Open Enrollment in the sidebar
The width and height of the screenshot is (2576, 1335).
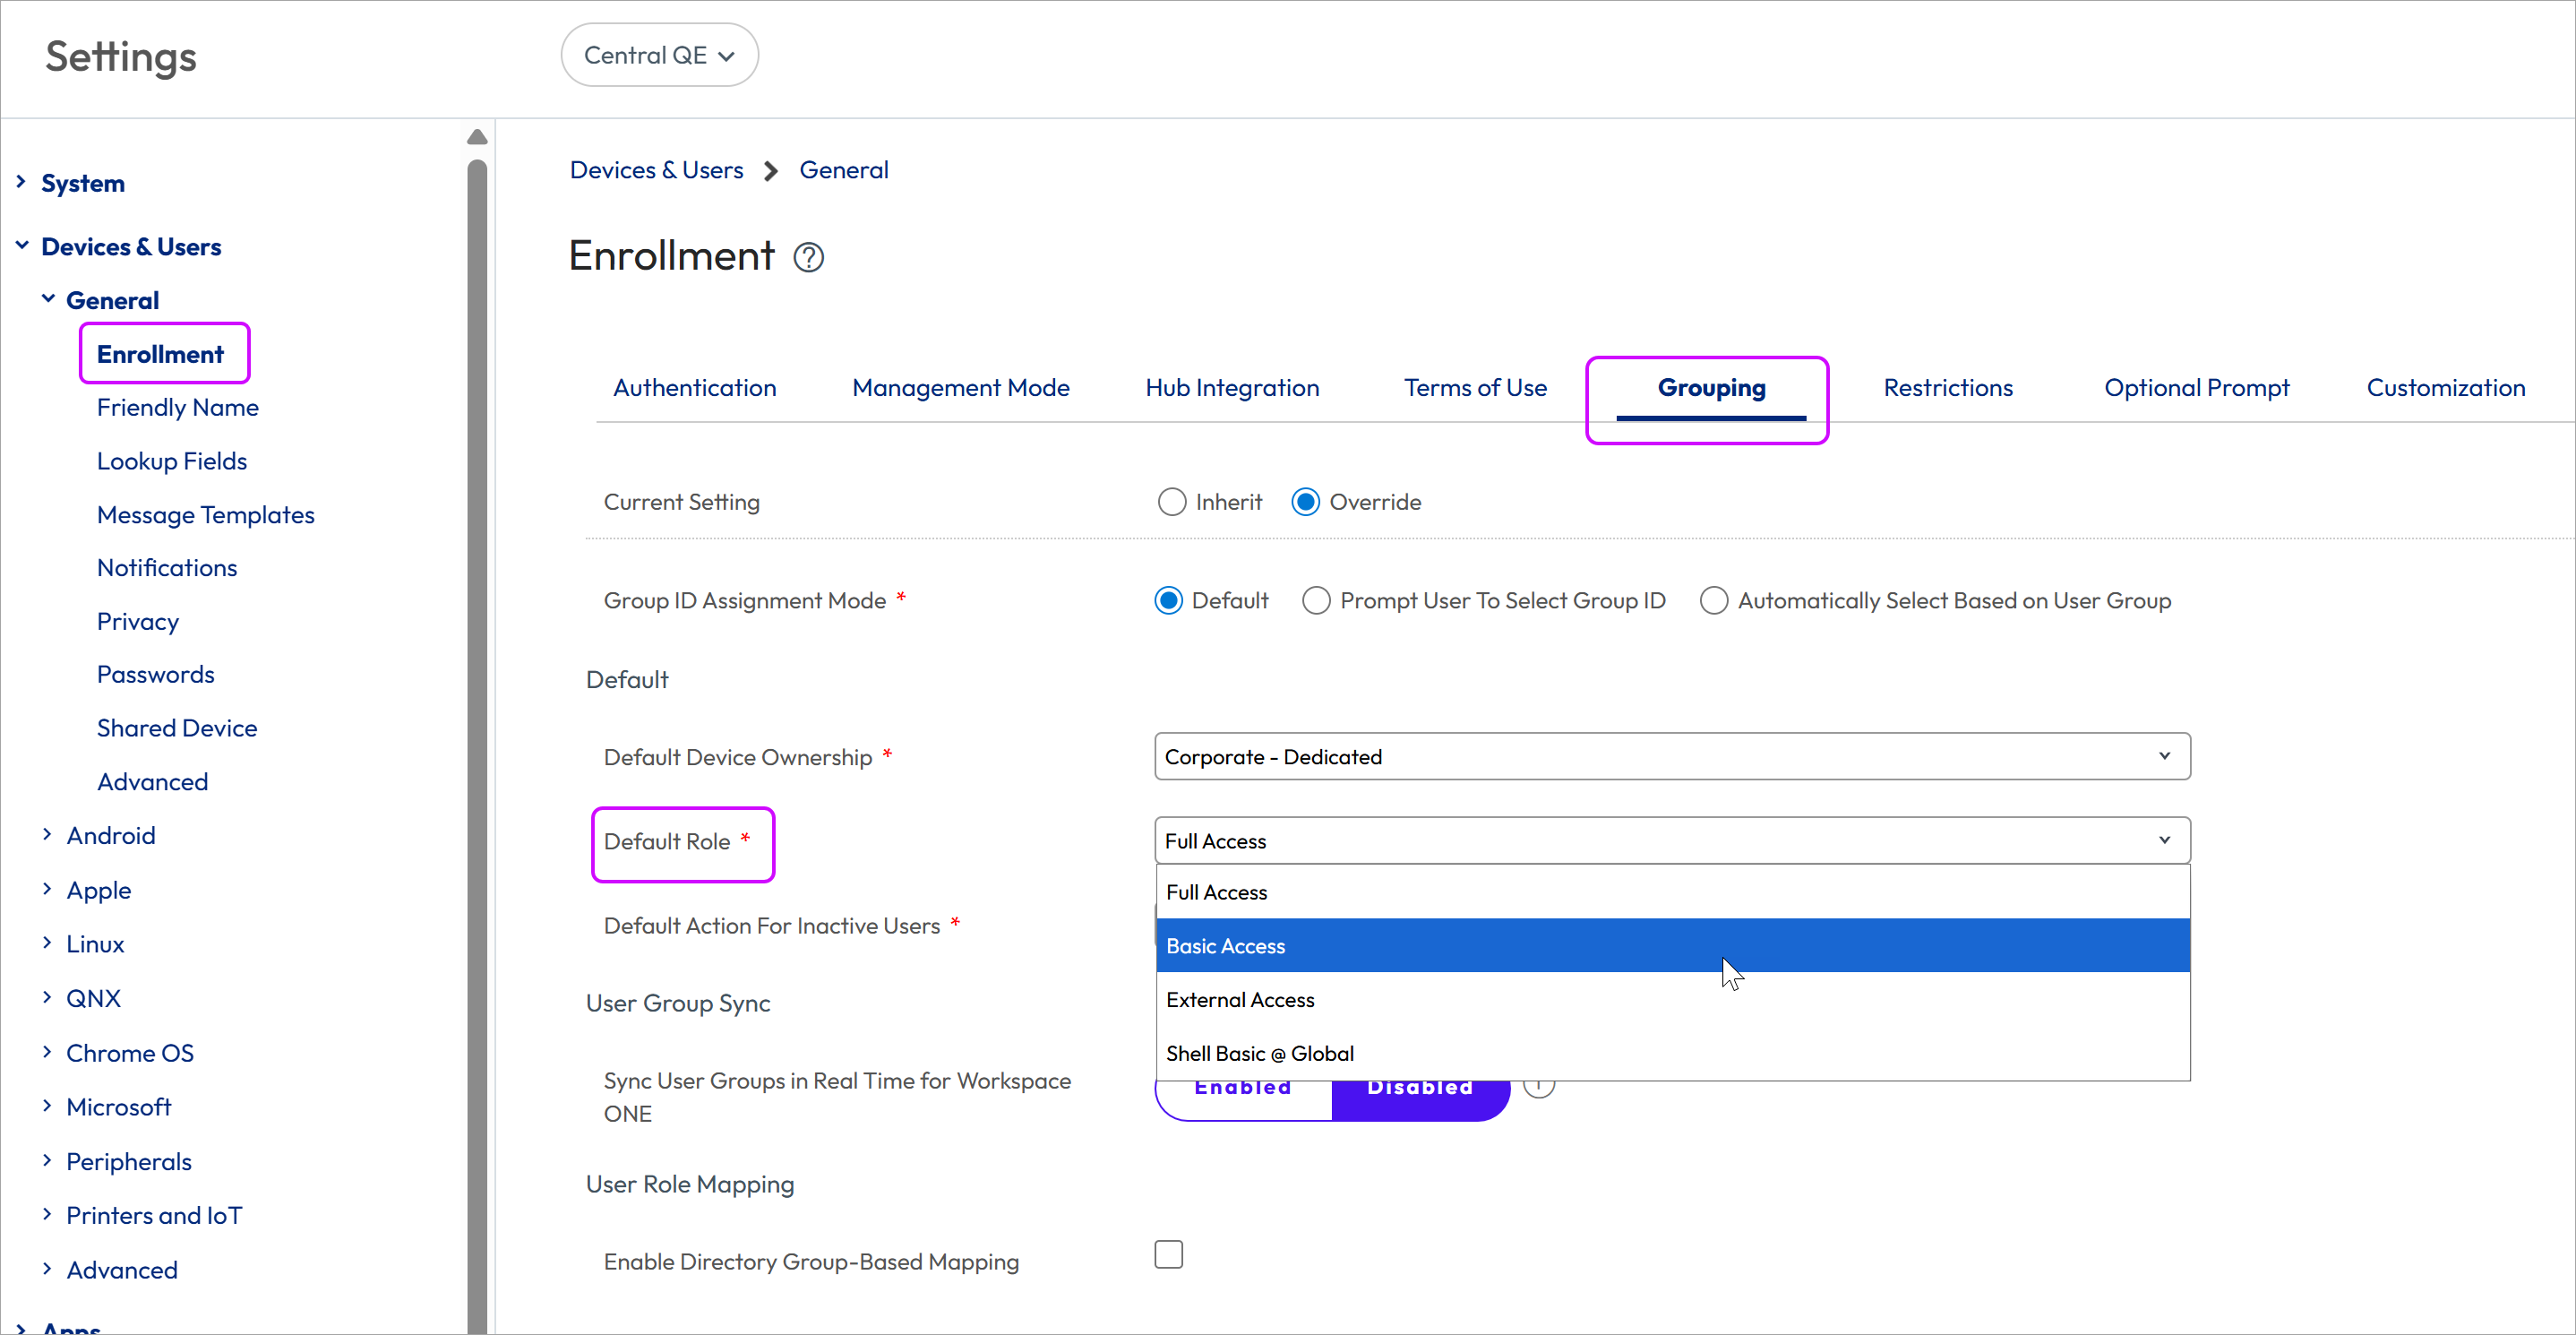click(x=160, y=354)
